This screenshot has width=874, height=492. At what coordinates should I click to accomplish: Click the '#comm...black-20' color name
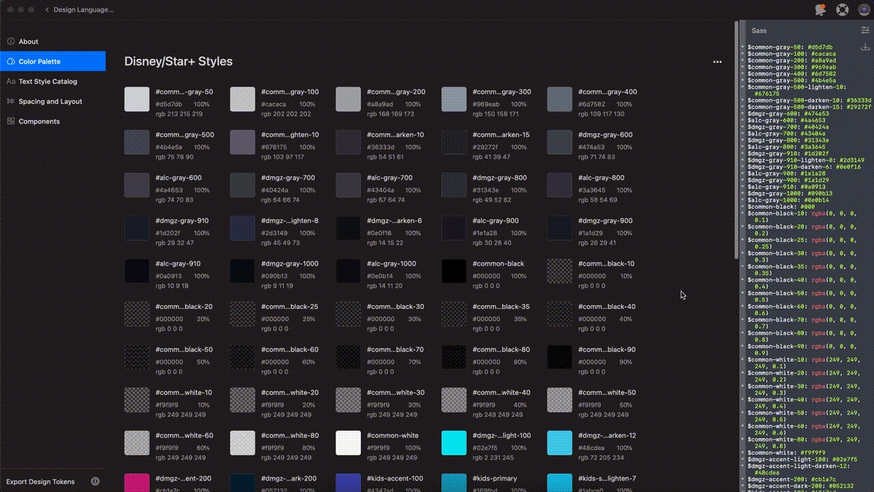tap(184, 306)
